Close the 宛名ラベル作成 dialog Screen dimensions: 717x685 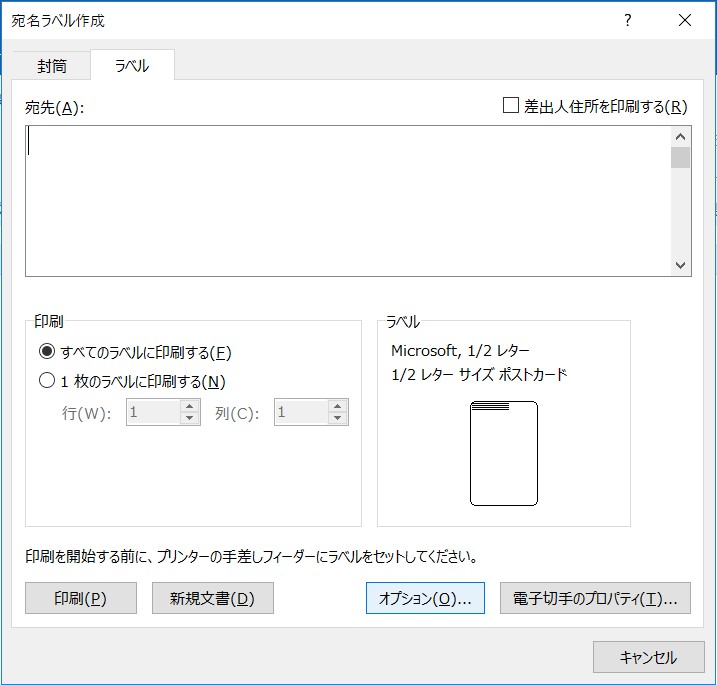click(685, 20)
